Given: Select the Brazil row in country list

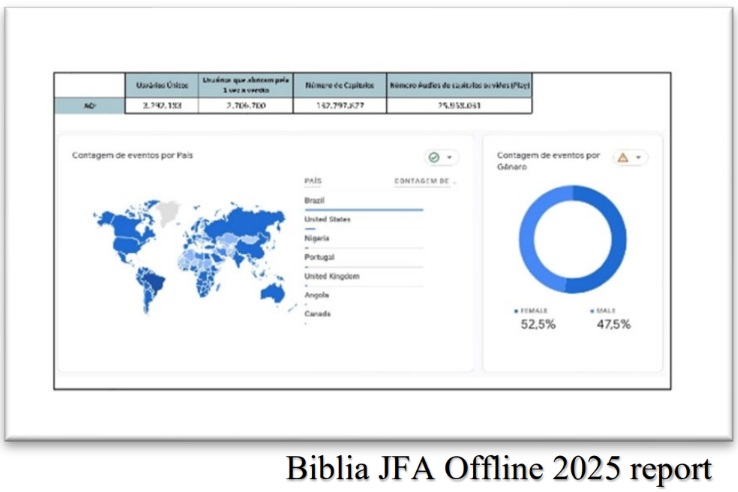Looking at the screenshot, I should coord(315,200).
